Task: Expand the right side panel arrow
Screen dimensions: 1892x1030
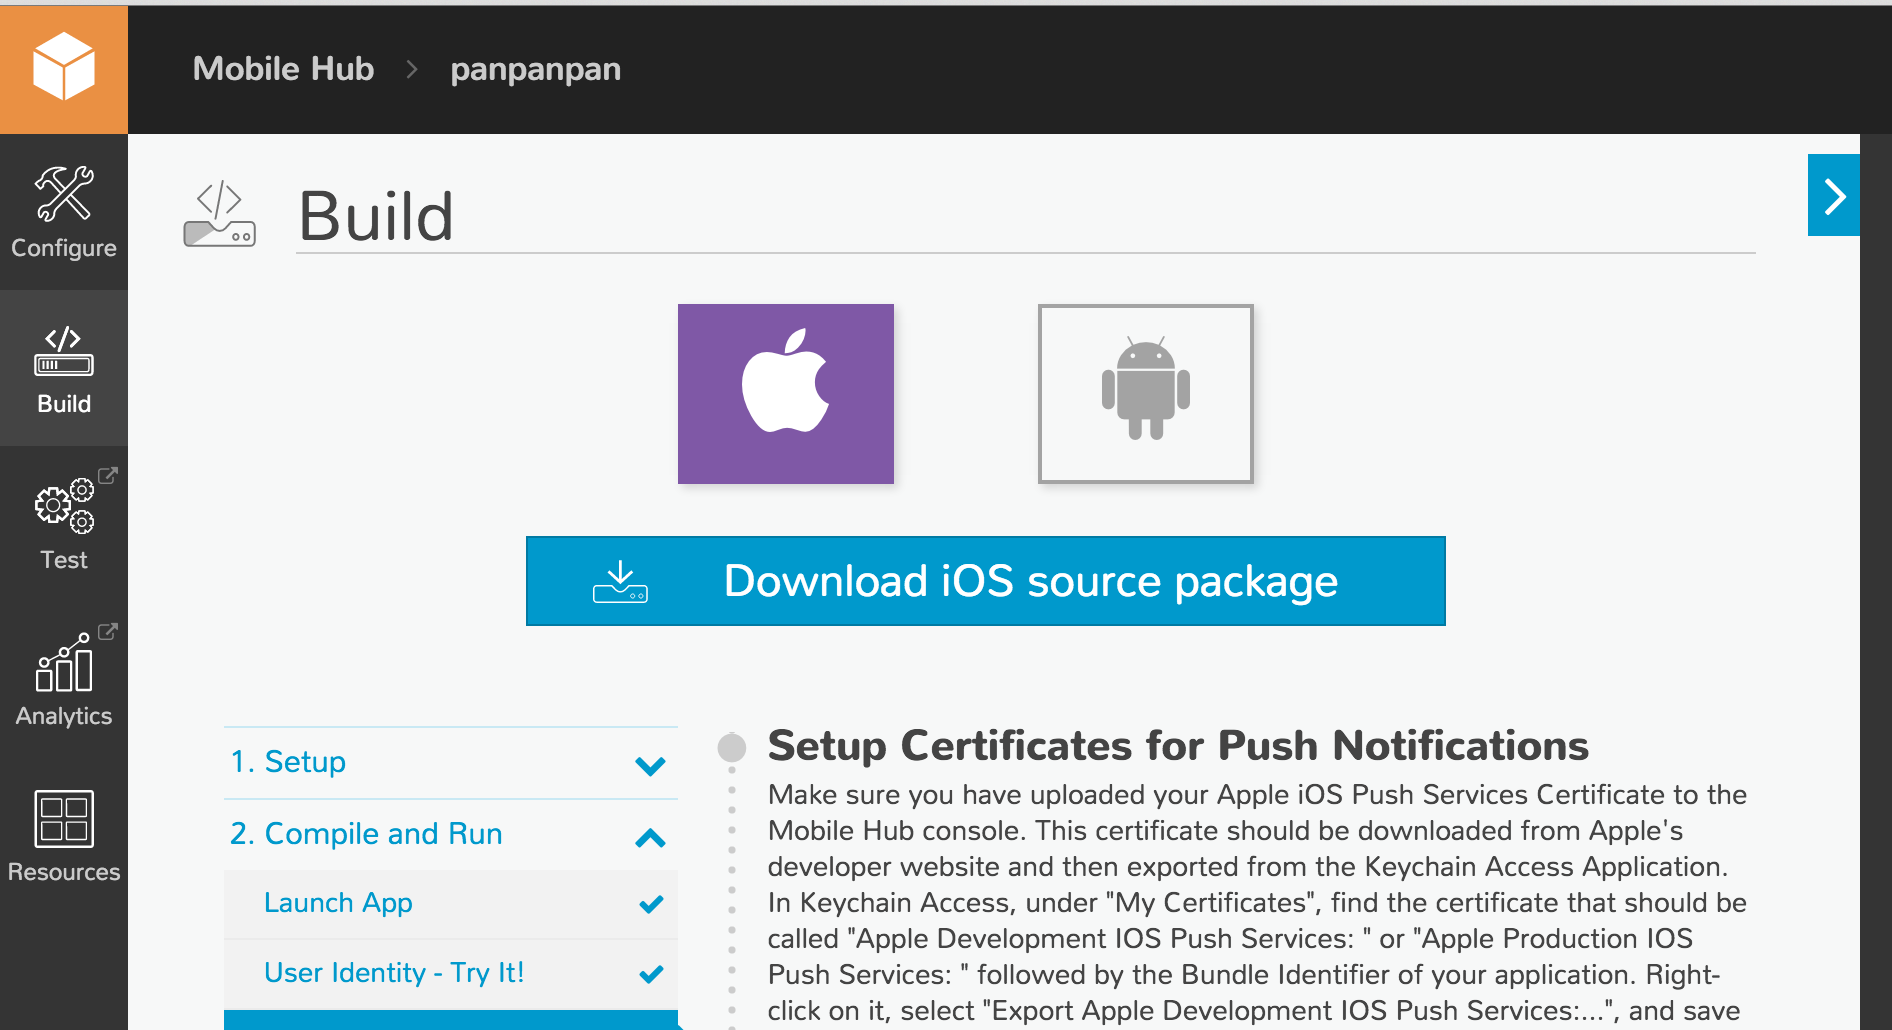Action: click(1834, 195)
